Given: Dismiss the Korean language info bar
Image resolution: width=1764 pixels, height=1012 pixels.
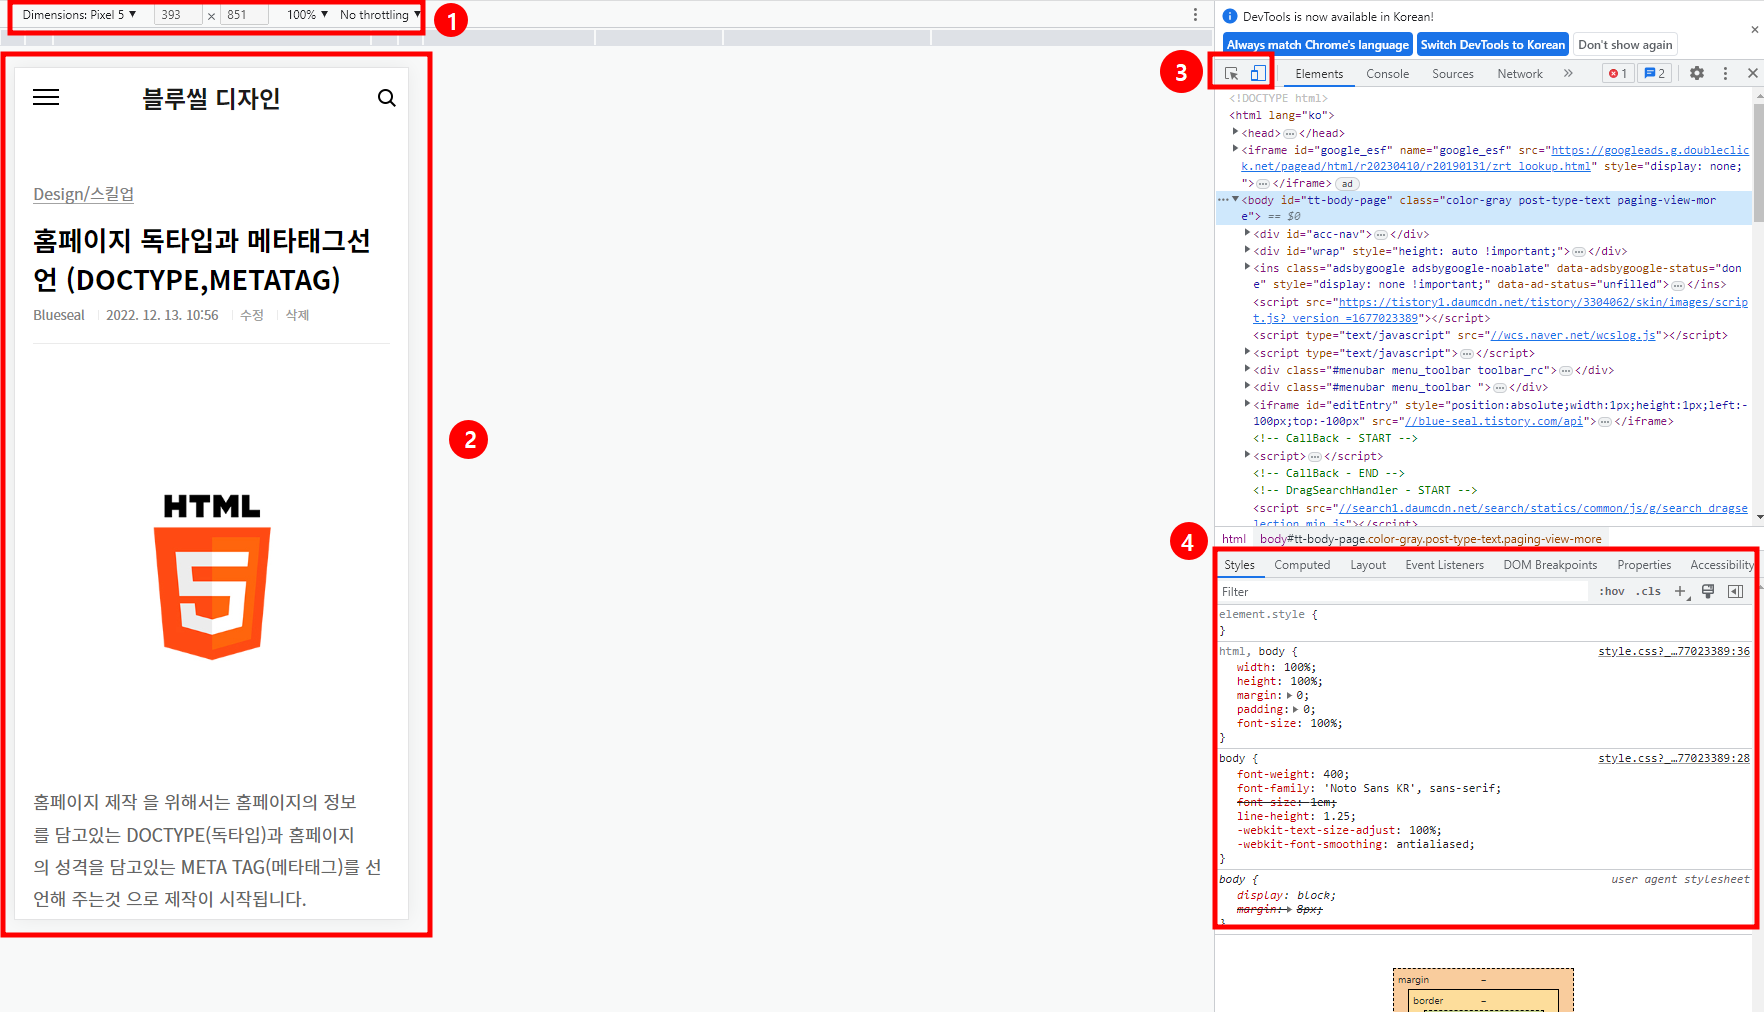Looking at the screenshot, I should [1754, 30].
